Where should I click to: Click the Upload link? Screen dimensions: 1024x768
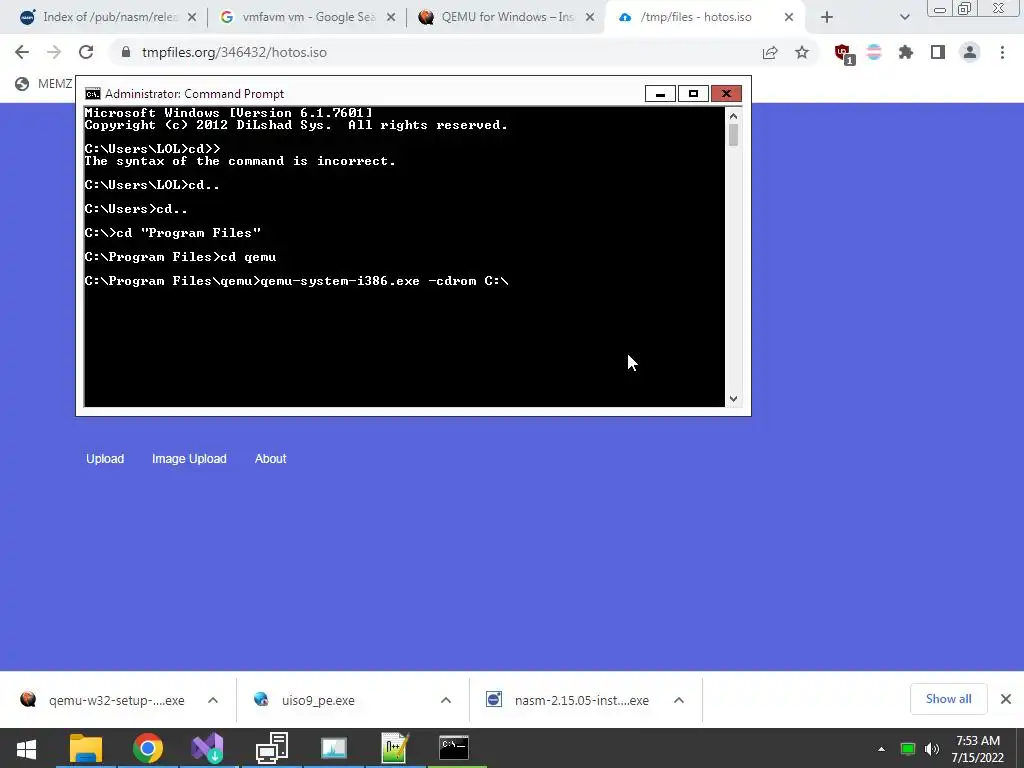(x=105, y=458)
